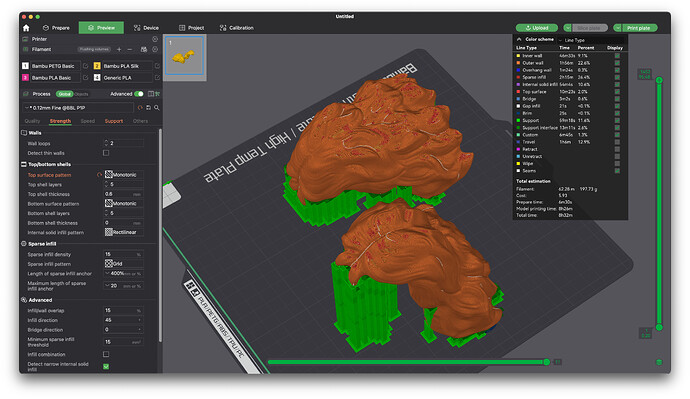Image resolution: width=690 pixels, height=399 pixels.
Task: Select Objects process scope
Action: click(x=81, y=94)
